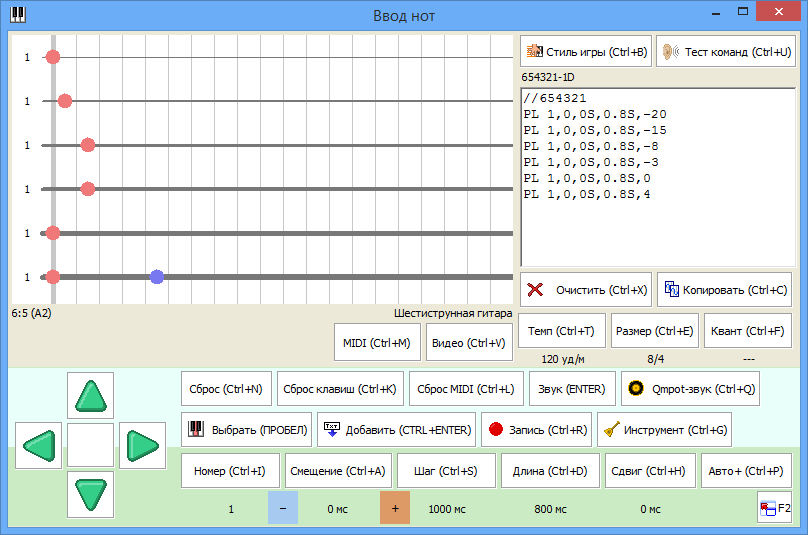Click the '//654321' comment line

coord(554,98)
